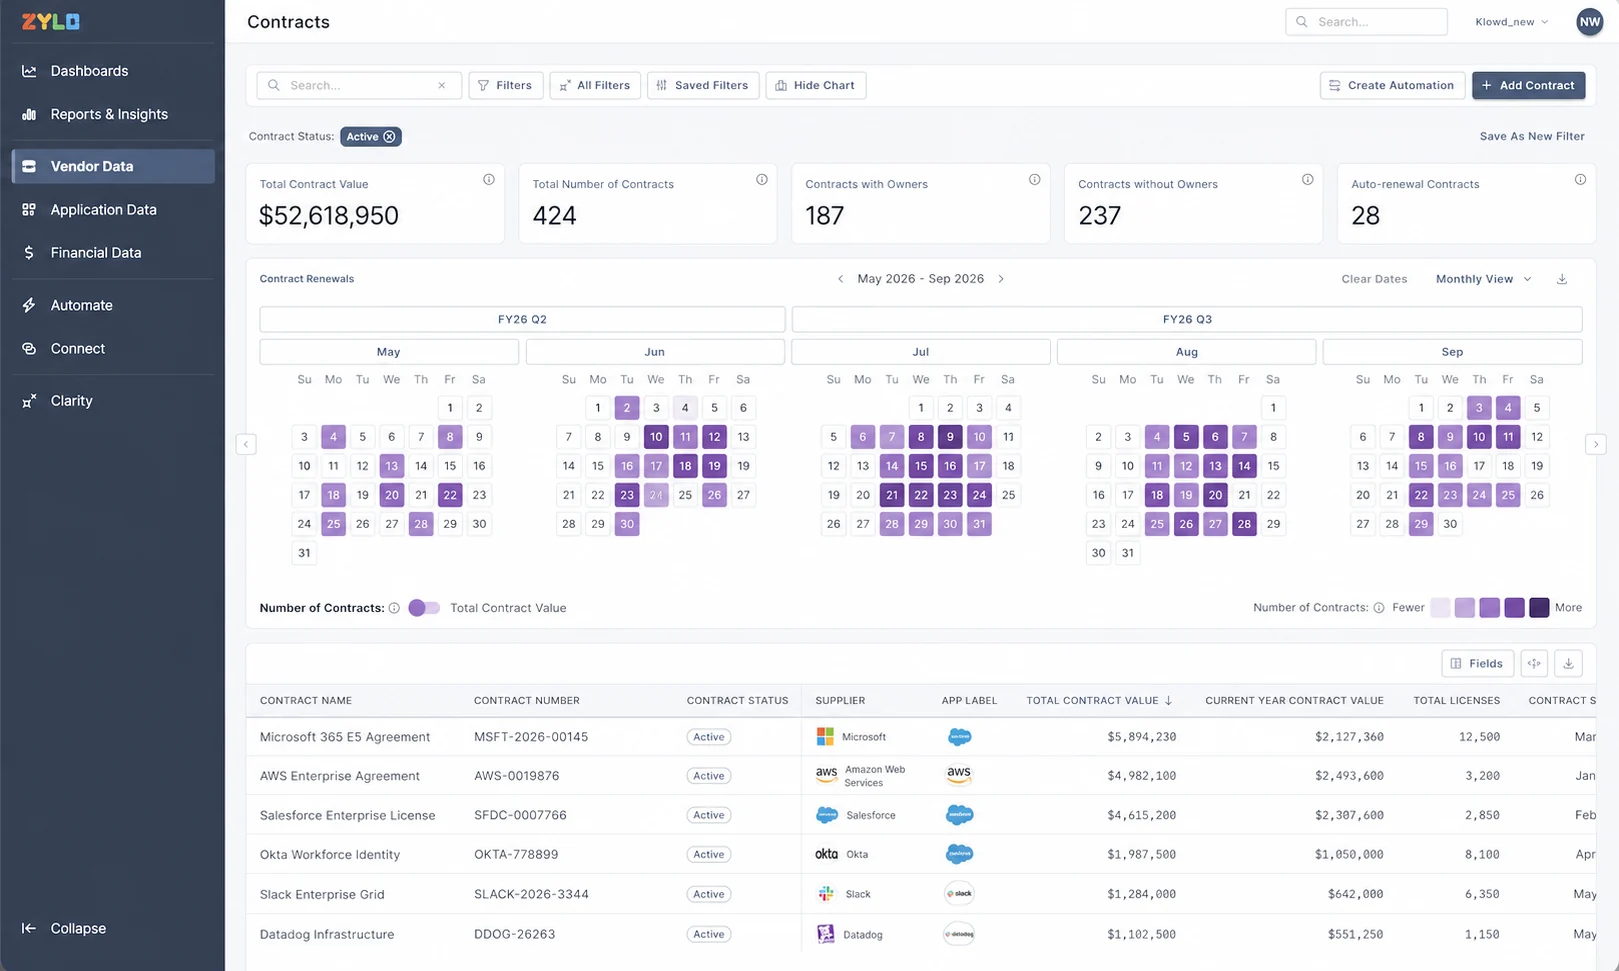Open the Monthly View dropdown
This screenshot has width=1619, height=971.
click(x=1484, y=279)
